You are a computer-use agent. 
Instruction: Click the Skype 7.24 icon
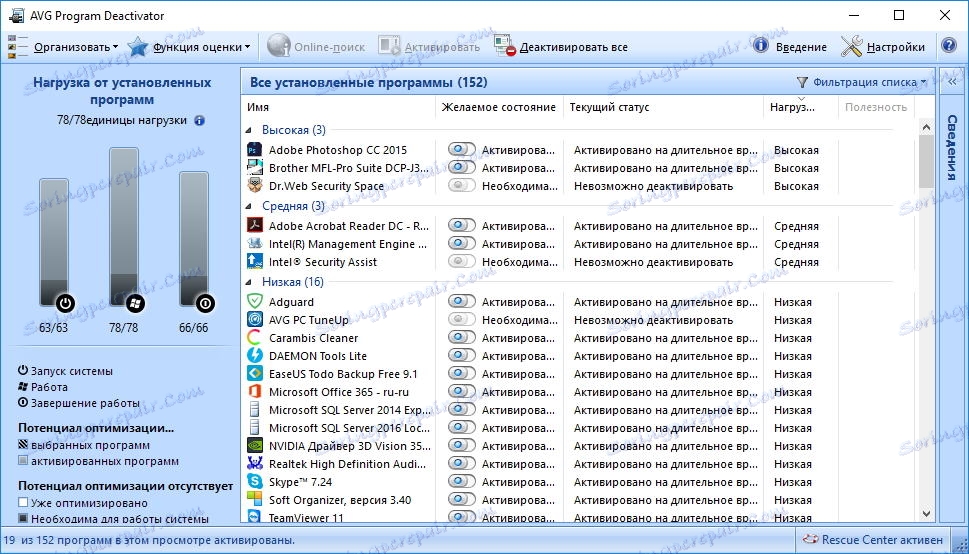click(255, 482)
